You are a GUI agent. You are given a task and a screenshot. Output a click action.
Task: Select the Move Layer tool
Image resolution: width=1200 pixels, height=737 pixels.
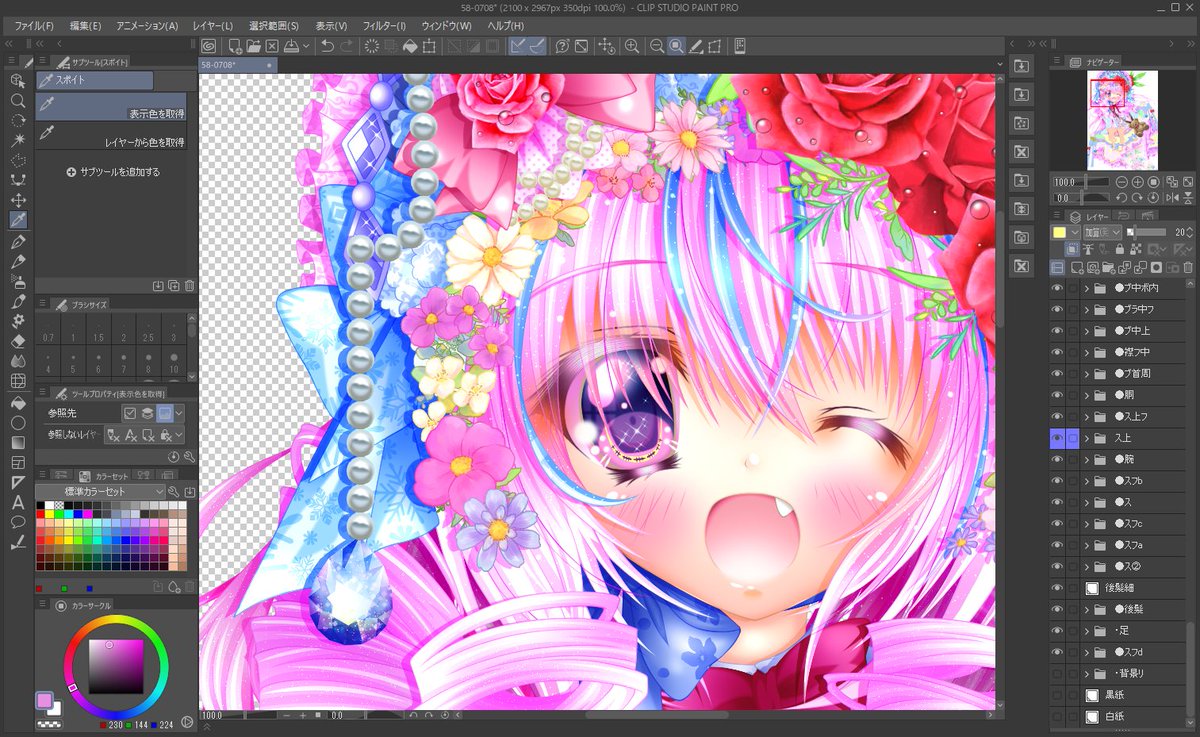pos(17,201)
